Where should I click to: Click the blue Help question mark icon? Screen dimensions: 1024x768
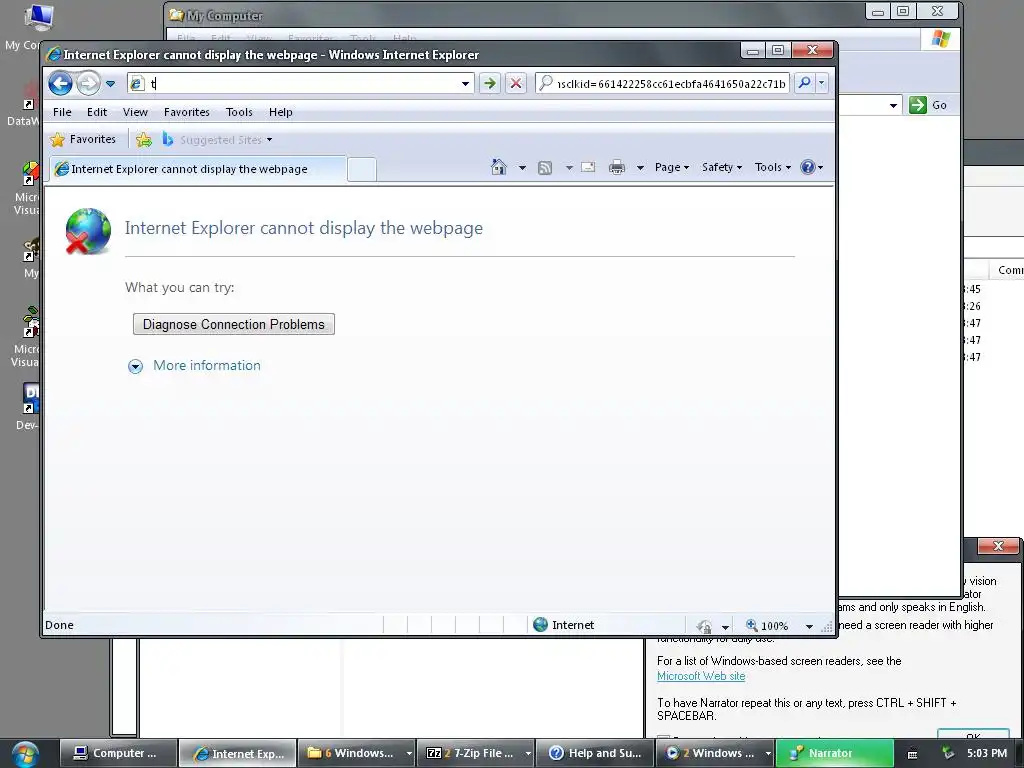pyautogui.click(x=808, y=167)
